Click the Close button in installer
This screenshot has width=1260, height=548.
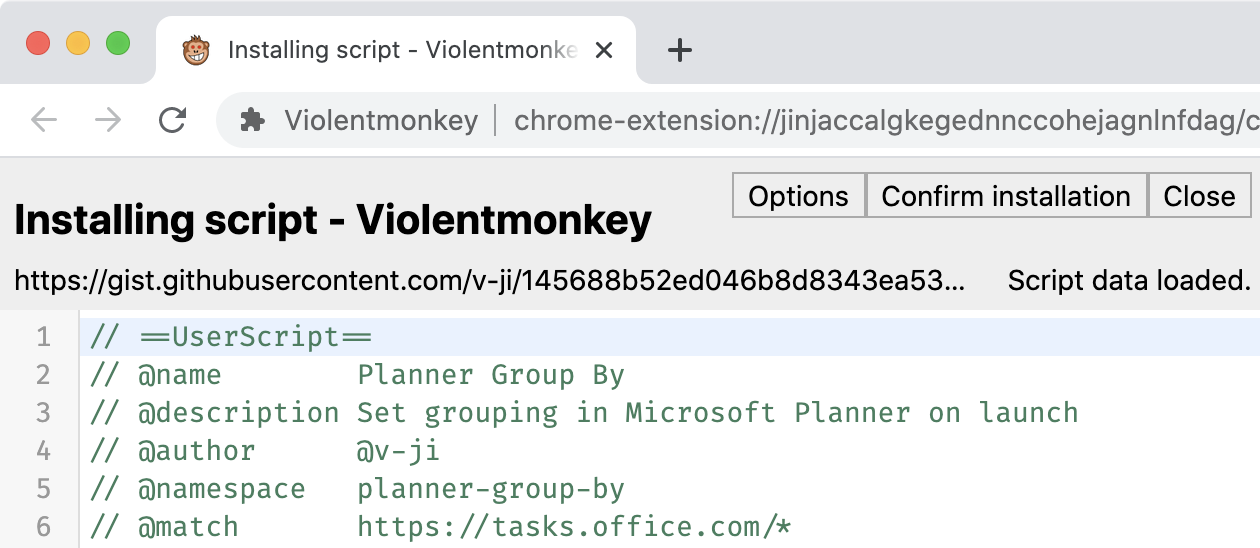(x=1200, y=196)
